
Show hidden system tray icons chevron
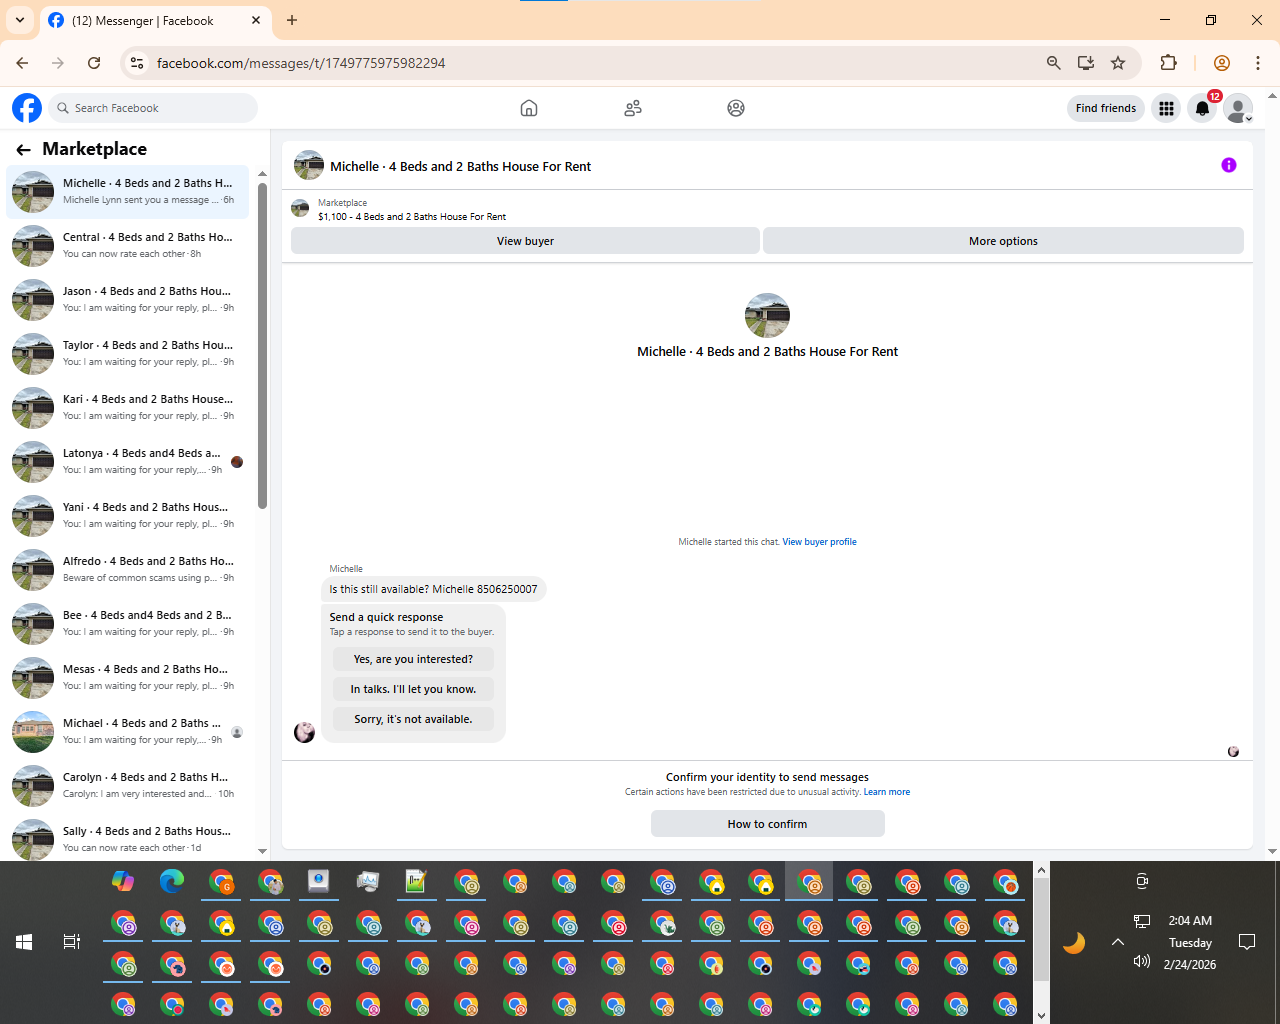(1118, 942)
